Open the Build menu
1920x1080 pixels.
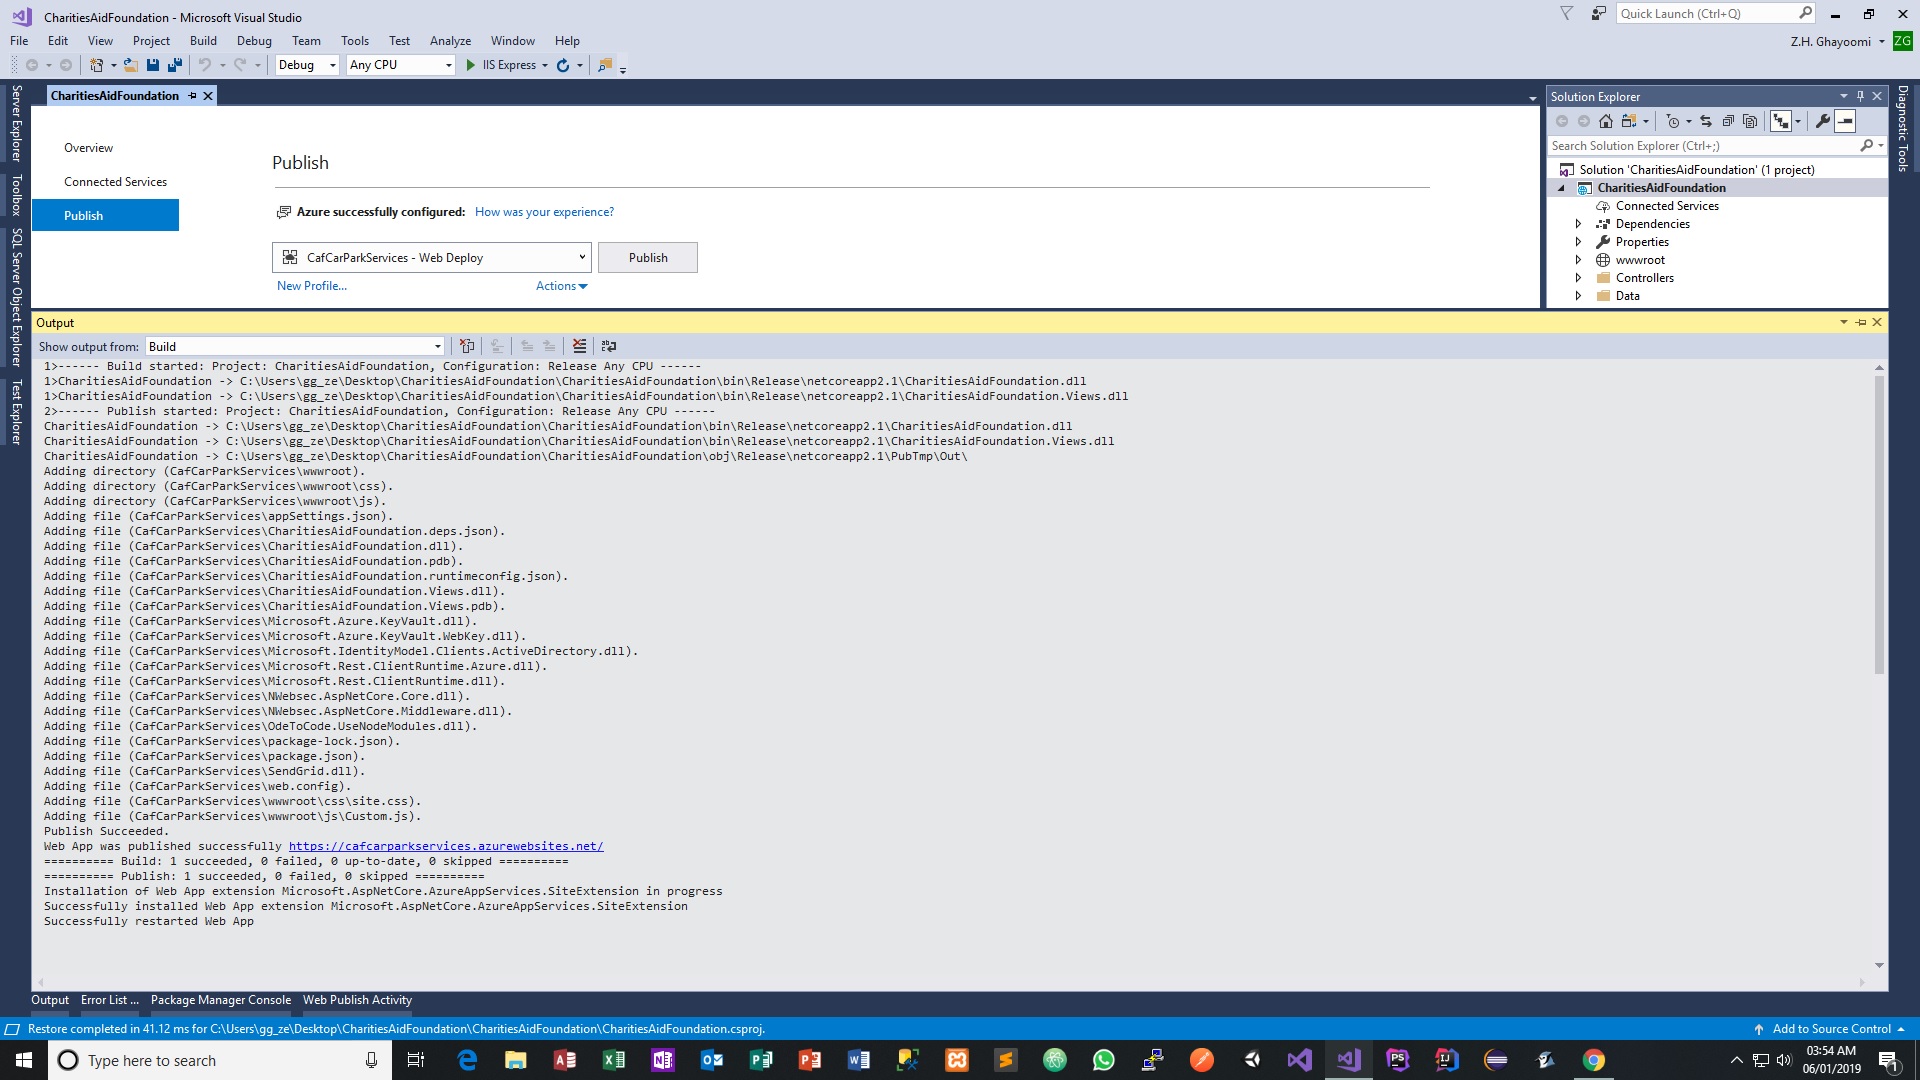click(203, 40)
